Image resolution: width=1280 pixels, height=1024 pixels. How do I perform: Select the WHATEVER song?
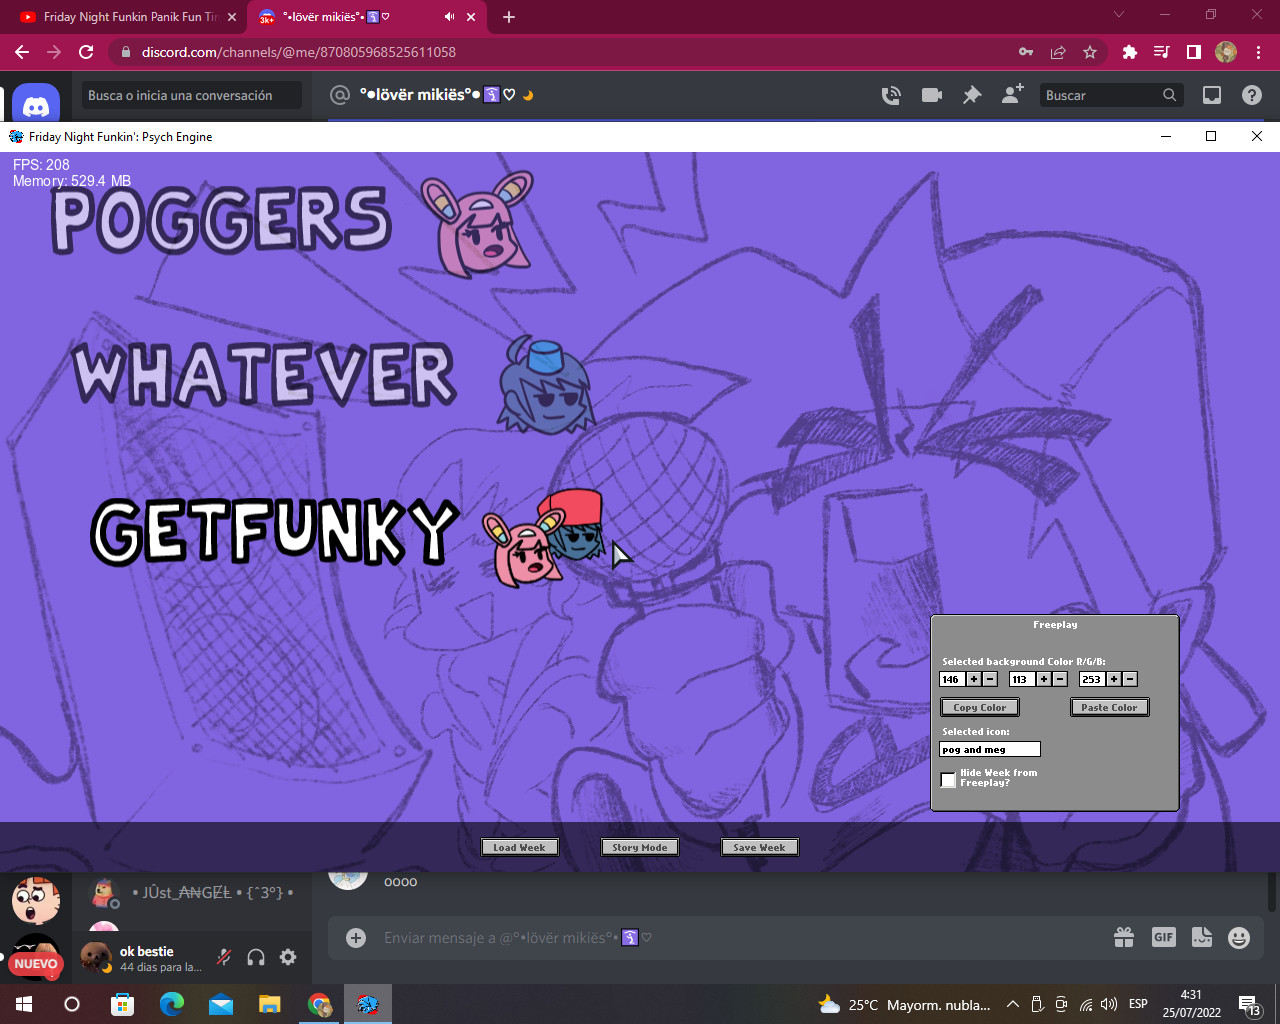click(265, 376)
